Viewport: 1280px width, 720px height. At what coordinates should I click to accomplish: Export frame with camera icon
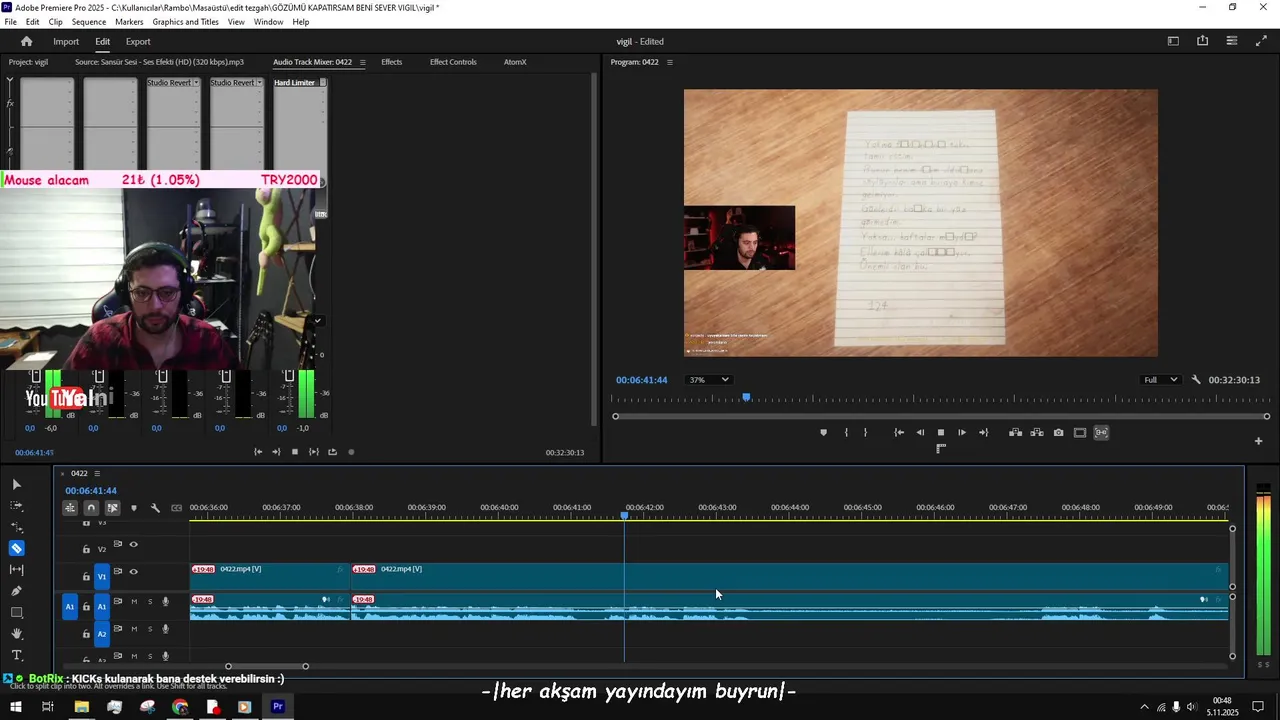[1058, 433]
